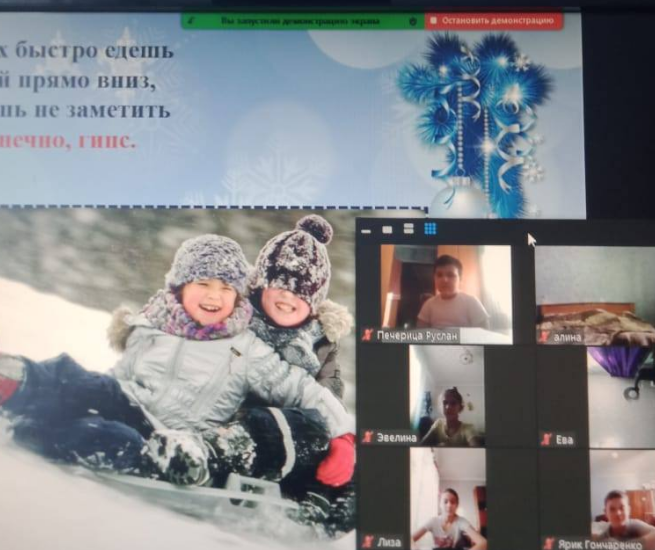Hide the video panel using the dash icon
This screenshot has width=655, height=550.
click(367, 229)
